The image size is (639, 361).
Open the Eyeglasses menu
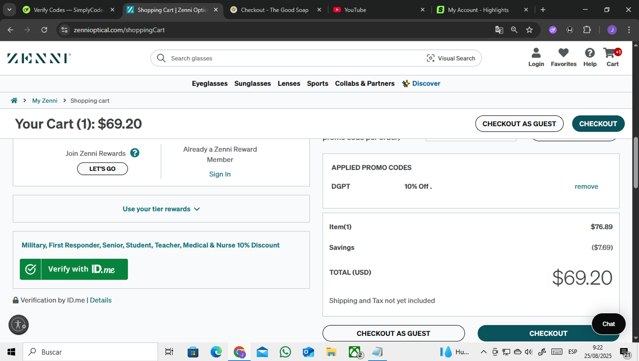click(x=209, y=83)
